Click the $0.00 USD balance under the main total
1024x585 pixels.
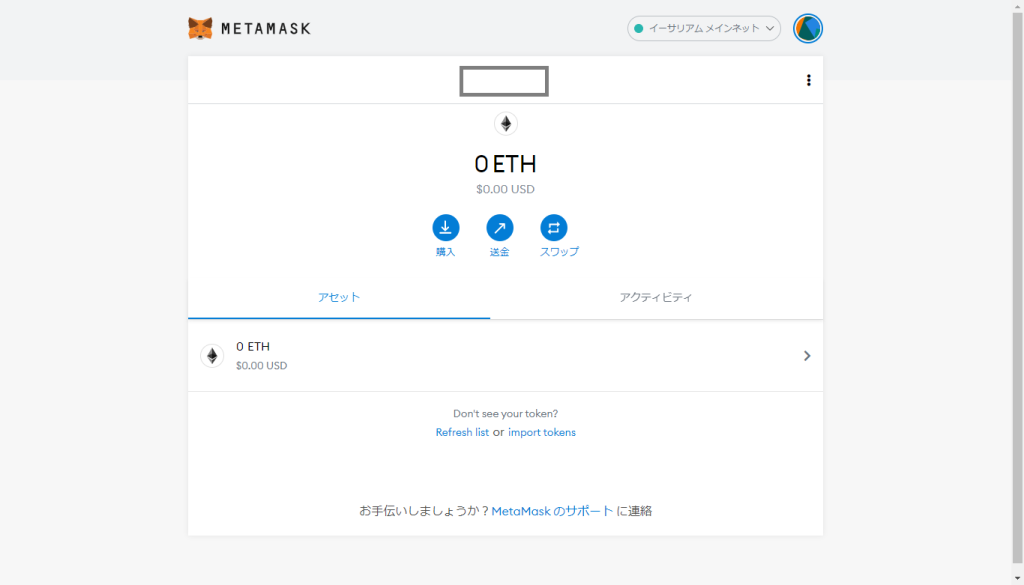coord(505,189)
